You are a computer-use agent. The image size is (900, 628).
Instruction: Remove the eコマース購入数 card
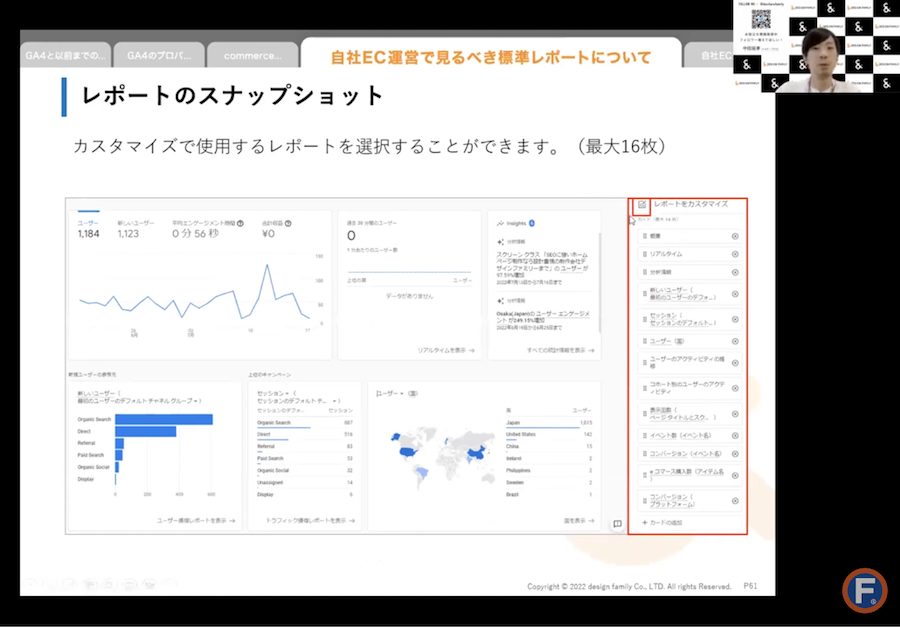point(735,475)
